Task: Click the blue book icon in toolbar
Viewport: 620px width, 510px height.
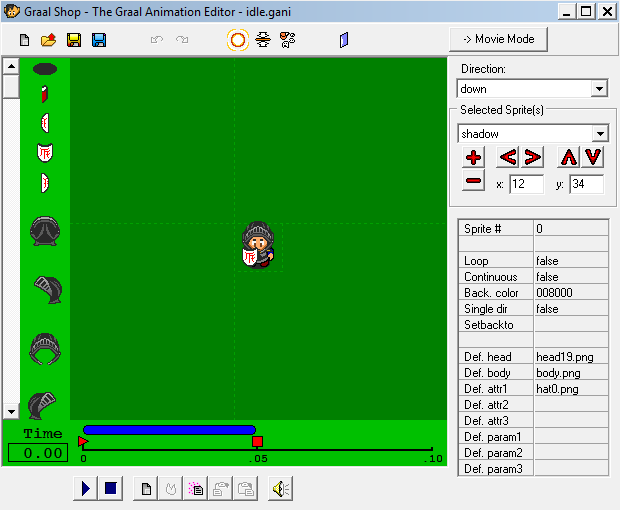Action: 345,40
